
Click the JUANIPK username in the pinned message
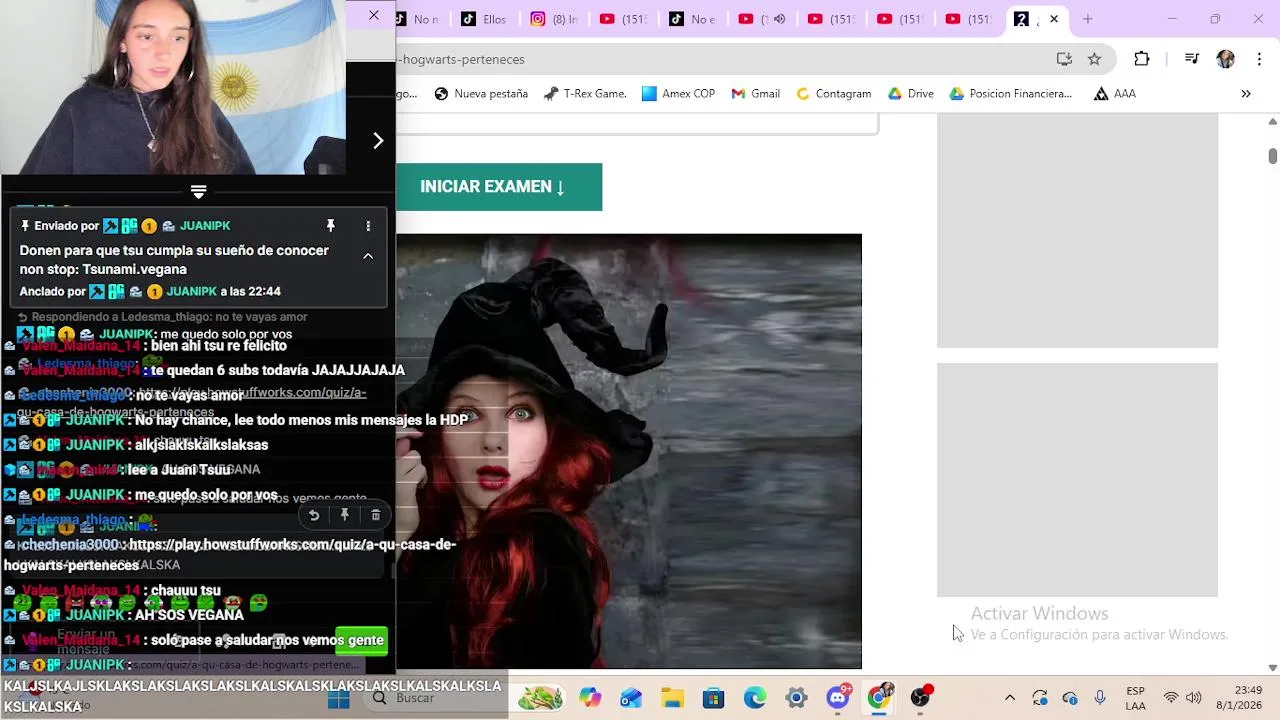click(x=205, y=226)
